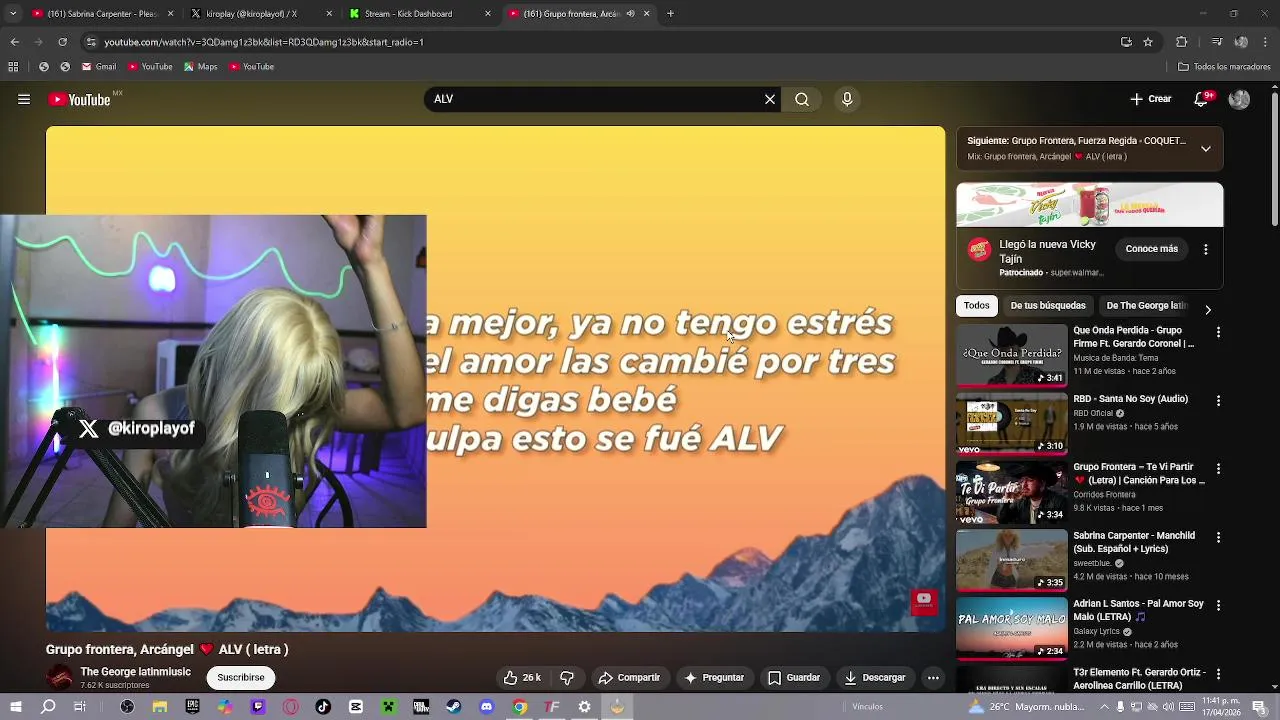Open the apps grid in bookmarks bar
Image resolution: width=1280 pixels, height=720 pixels.
[x=13, y=67]
